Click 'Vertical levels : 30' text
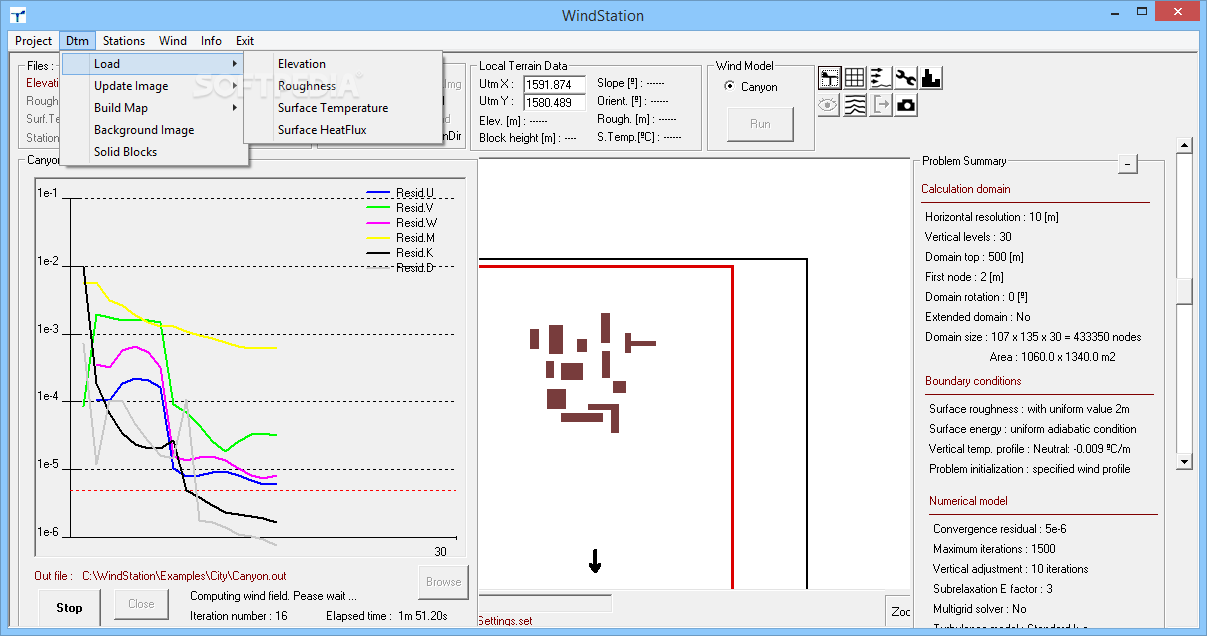This screenshot has height=636, width=1207. [x=968, y=237]
